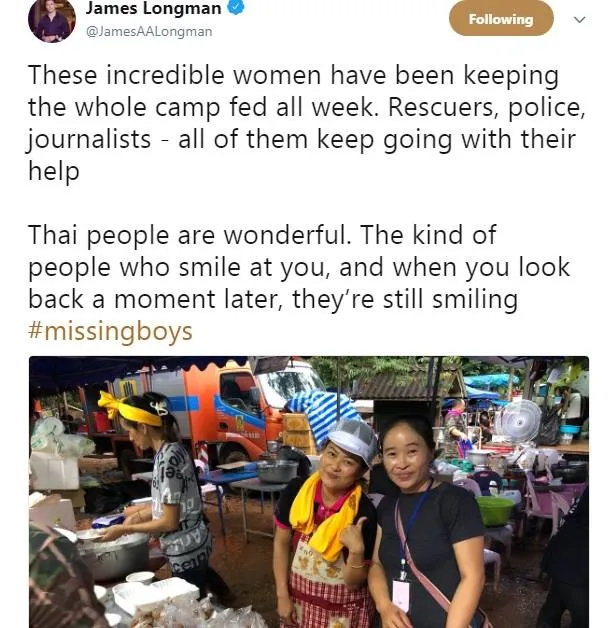Click the ID badge hanging on lanyard
The height and width of the screenshot is (628, 614).
tap(401, 595)
